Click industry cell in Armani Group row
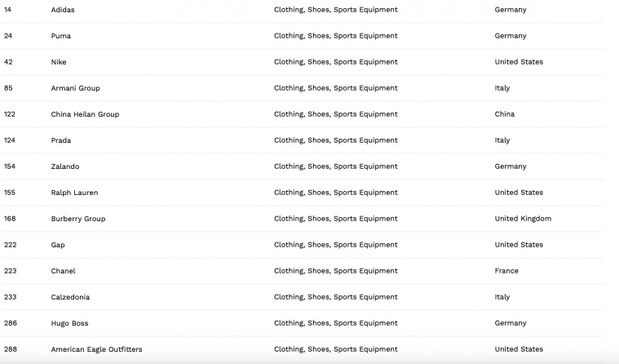The image size is (619, 364). coord(336,88)
